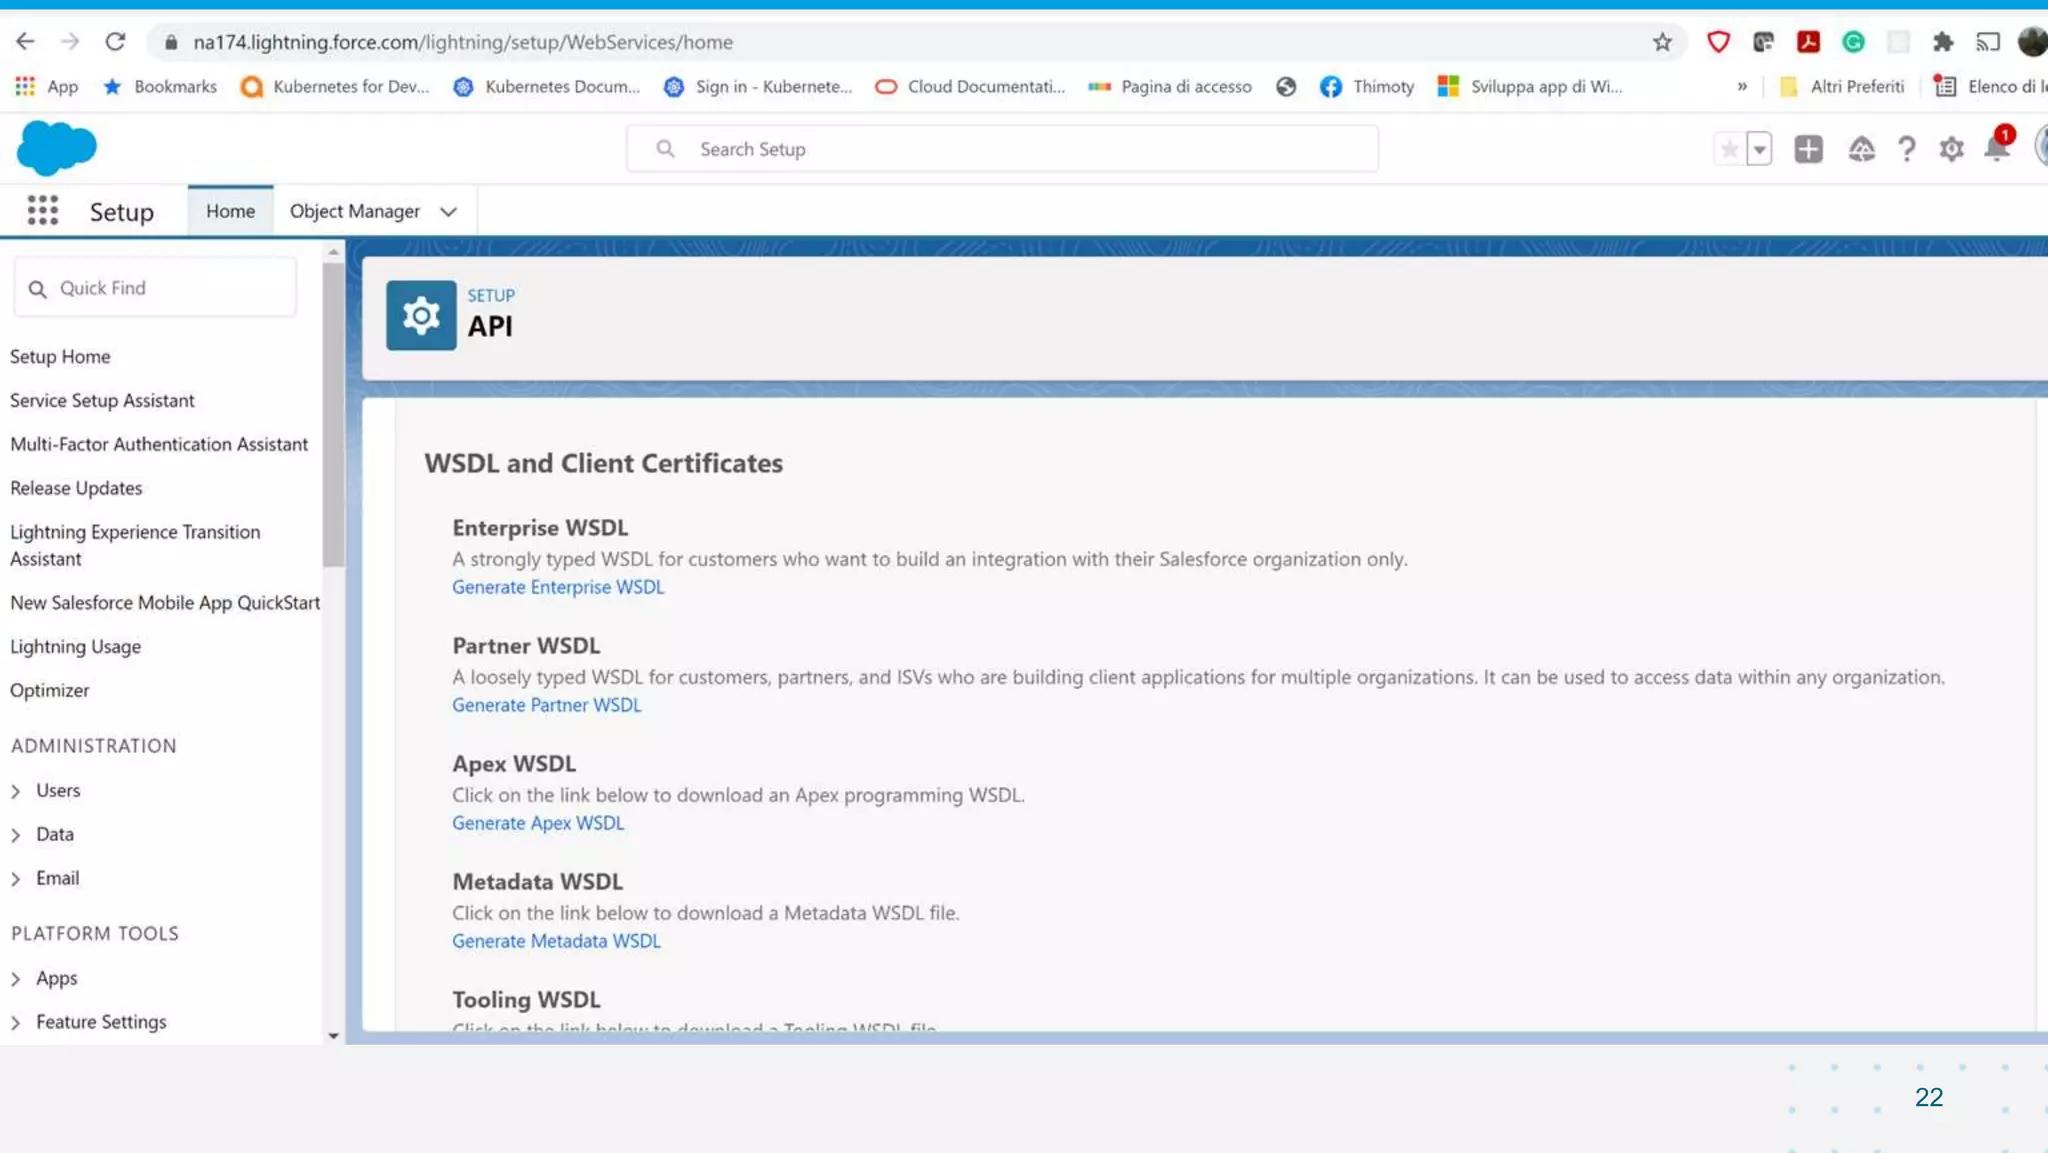Switch to the Home tab
This screenshot has height=1153, width=2048.
[x=230, y=211]
